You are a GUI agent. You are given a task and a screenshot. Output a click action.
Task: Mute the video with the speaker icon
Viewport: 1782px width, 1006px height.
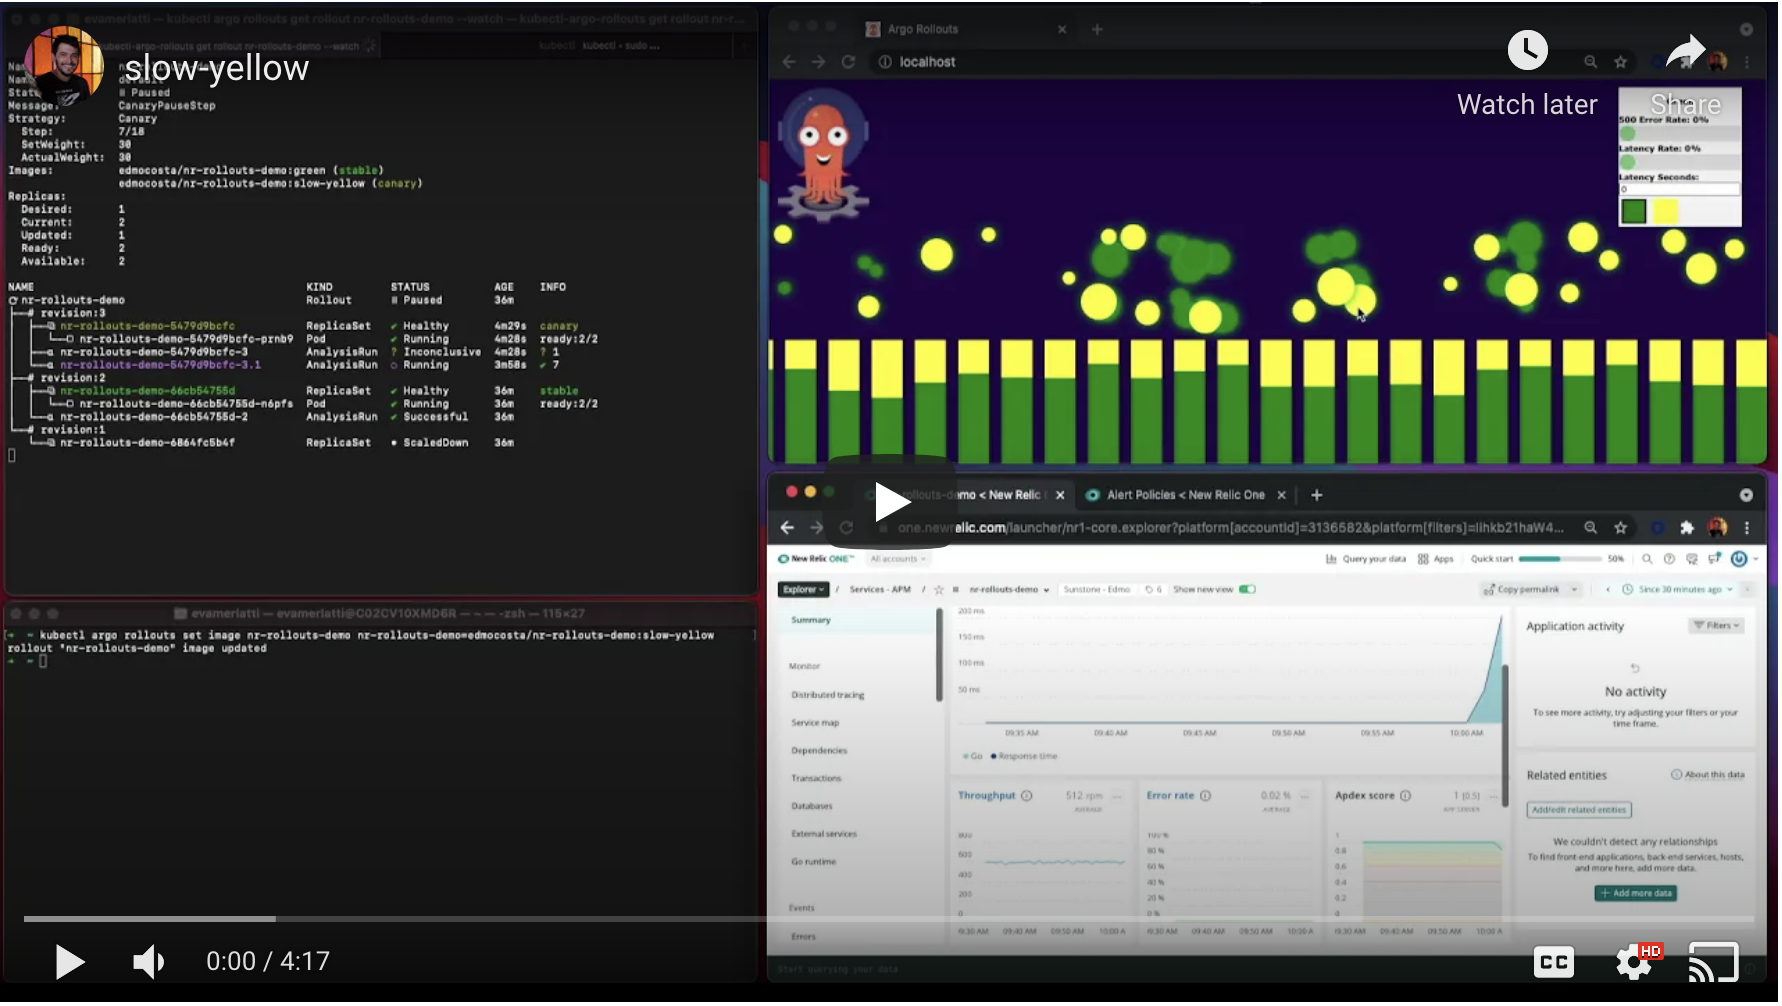tap(148, 962)
